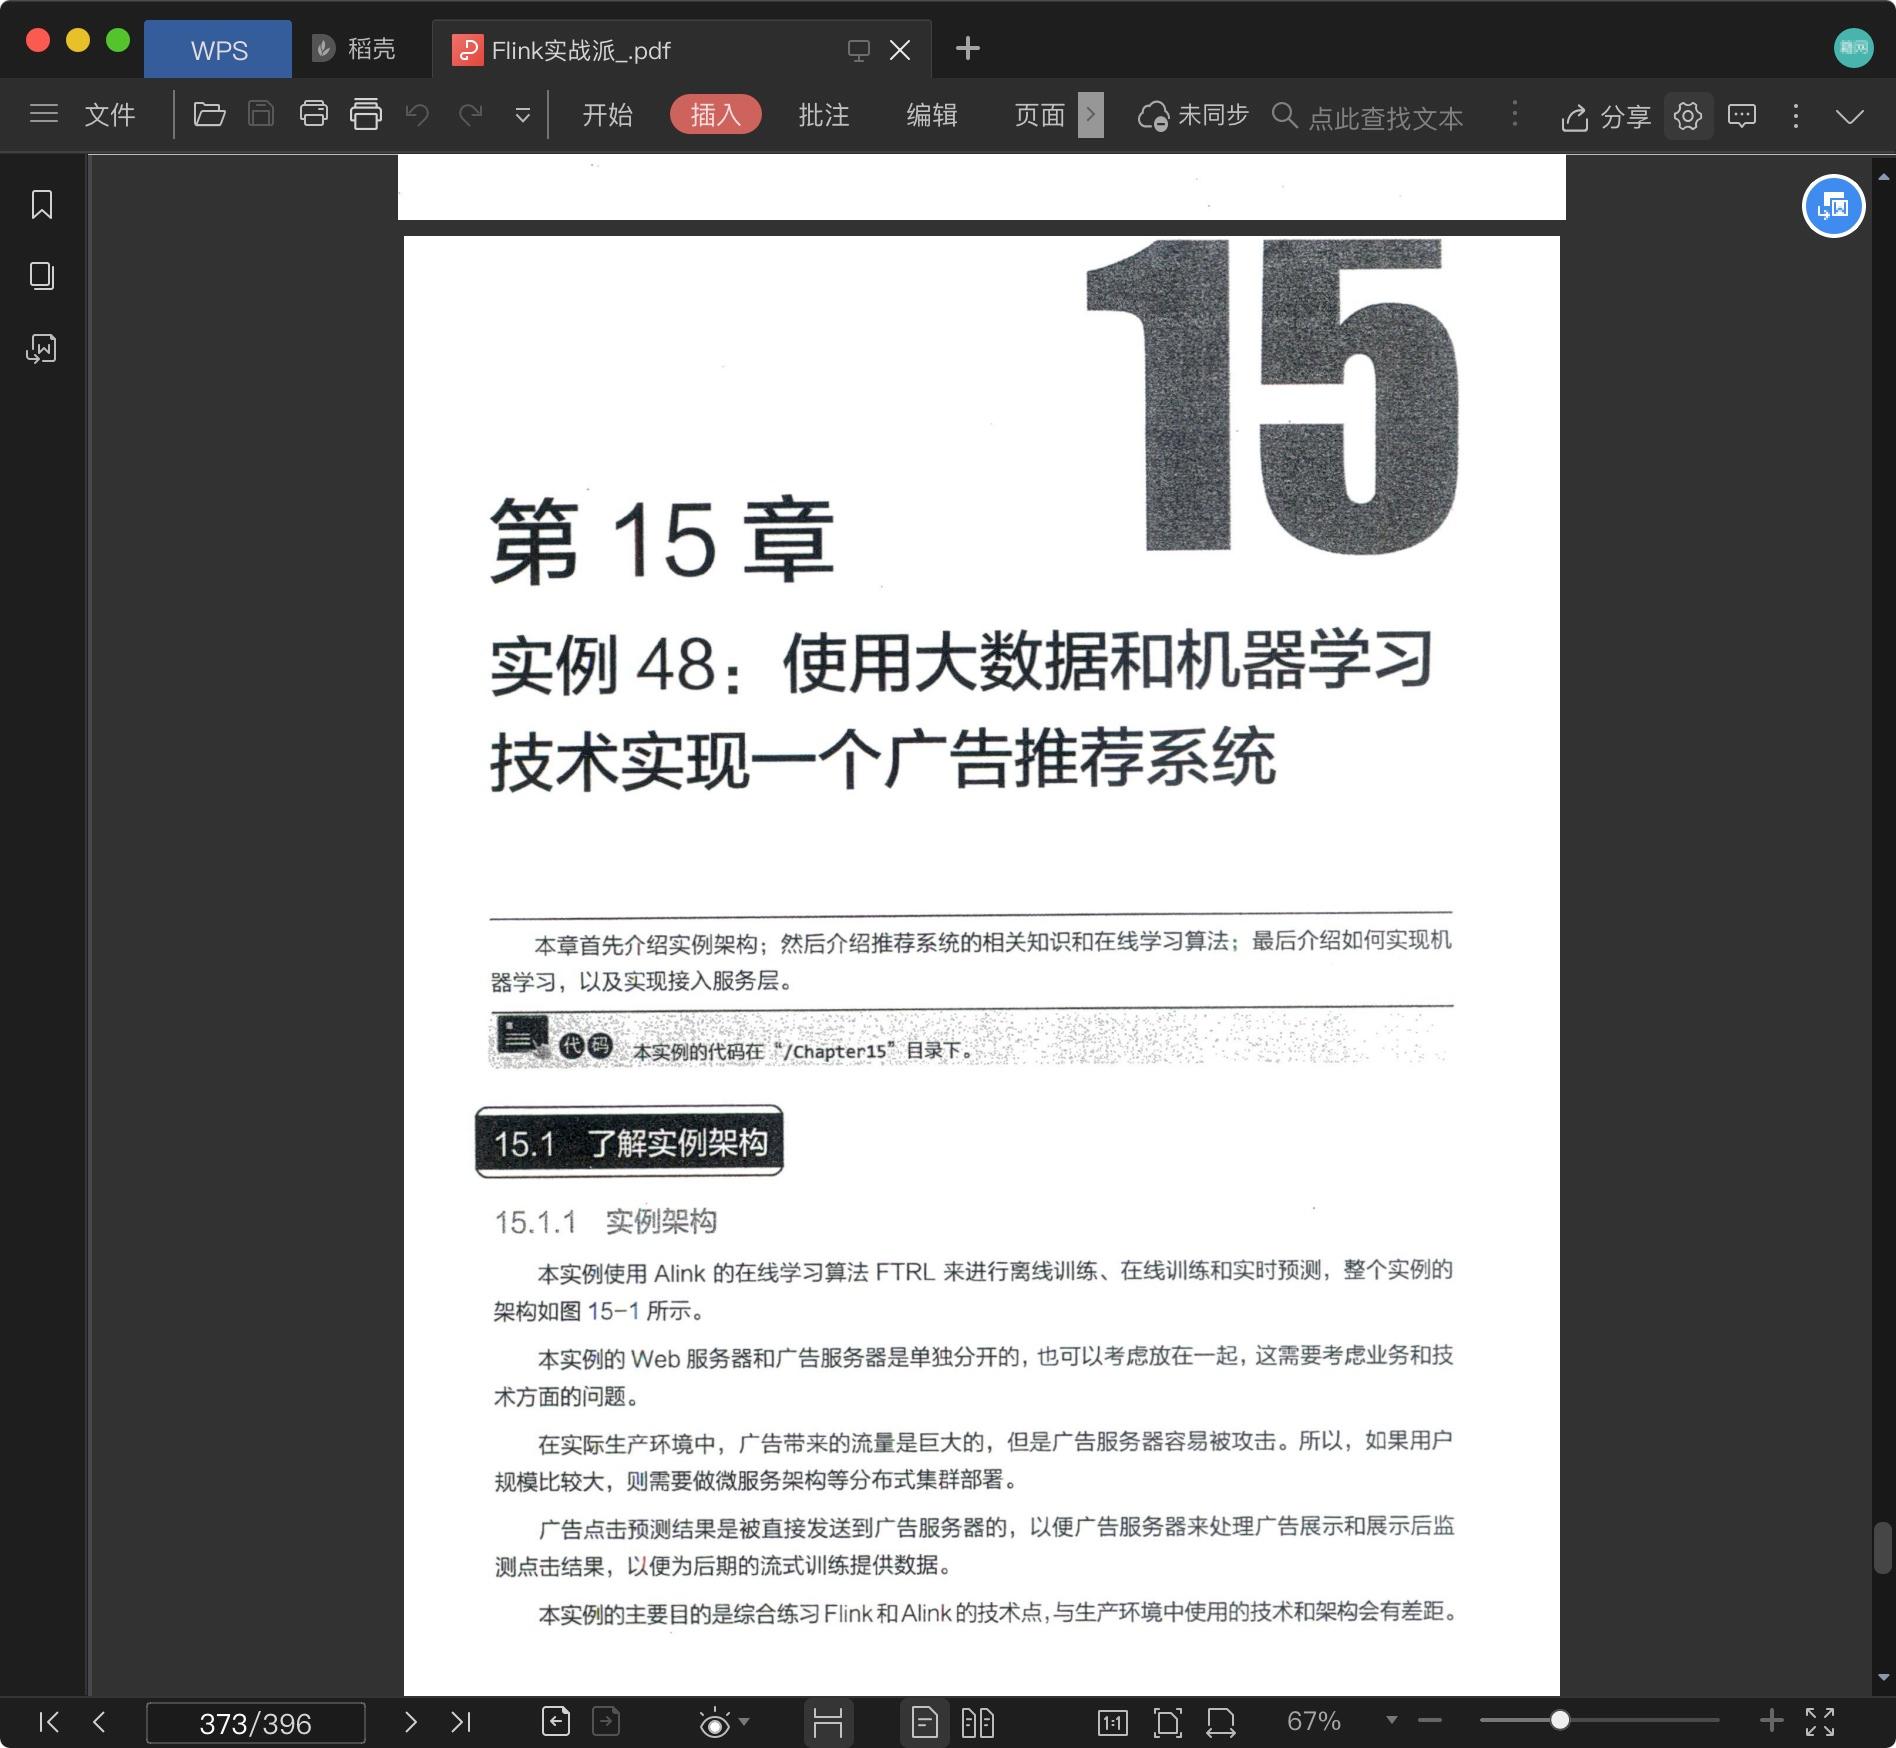Zoom in with the plus button
Viewport: 1896px width, 1748px height.
(1771, 1720)
